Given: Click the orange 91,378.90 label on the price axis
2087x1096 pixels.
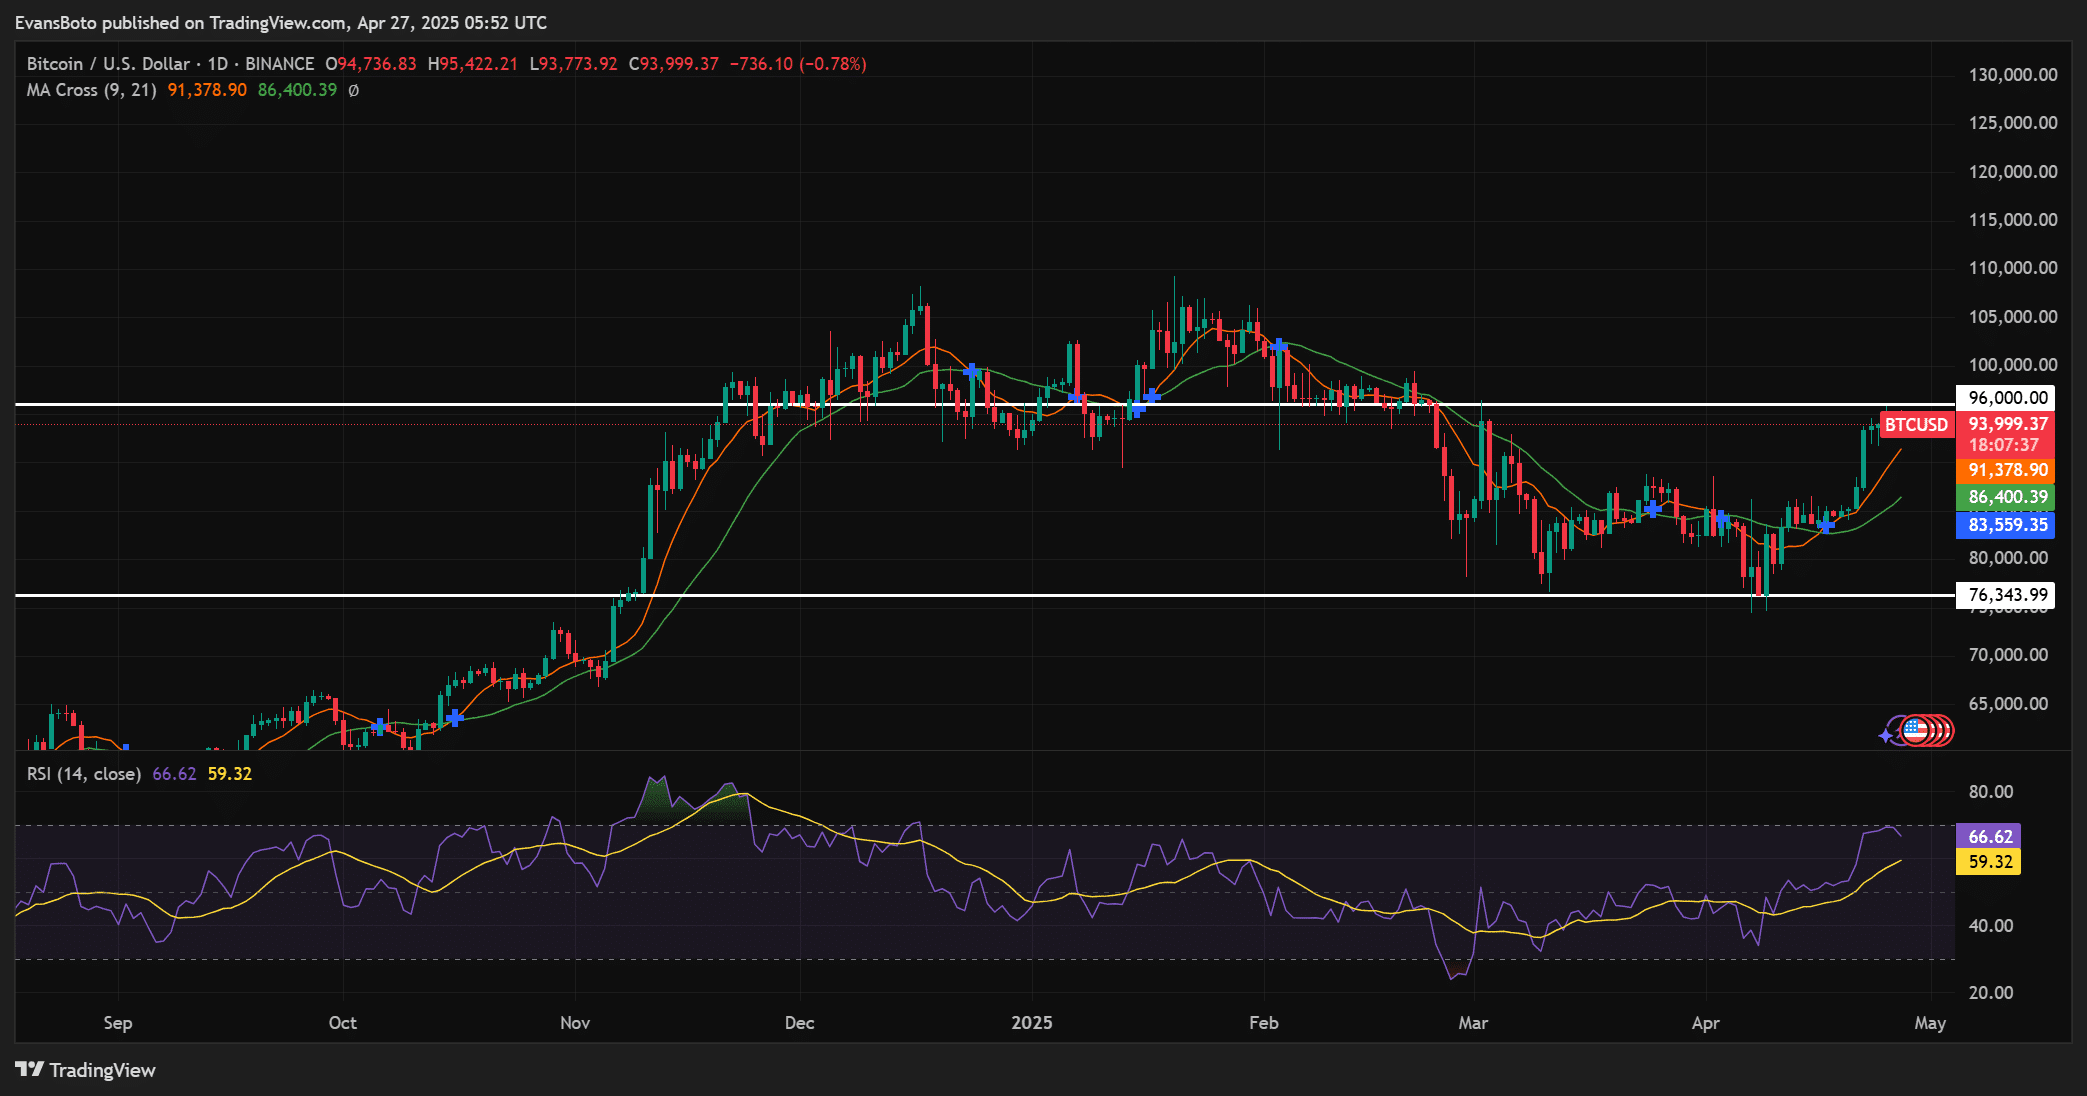Looking at the screenshot, I should click(x=2006, y=470).
